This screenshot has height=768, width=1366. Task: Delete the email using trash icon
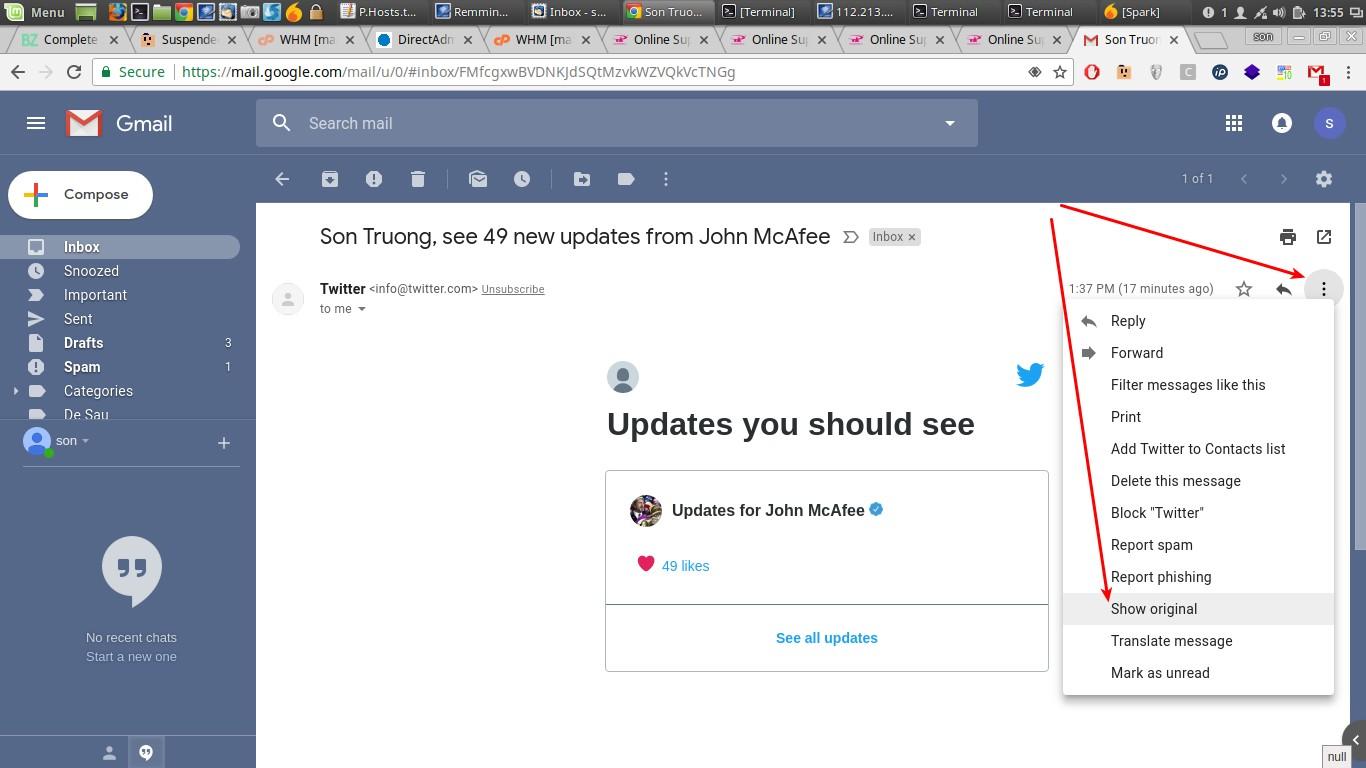[418, 179]
